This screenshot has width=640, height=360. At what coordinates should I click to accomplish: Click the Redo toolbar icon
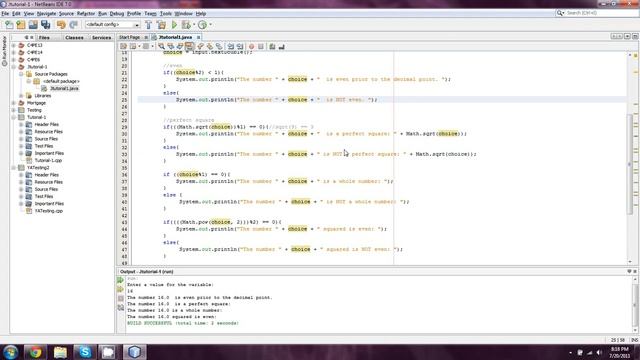73,25
